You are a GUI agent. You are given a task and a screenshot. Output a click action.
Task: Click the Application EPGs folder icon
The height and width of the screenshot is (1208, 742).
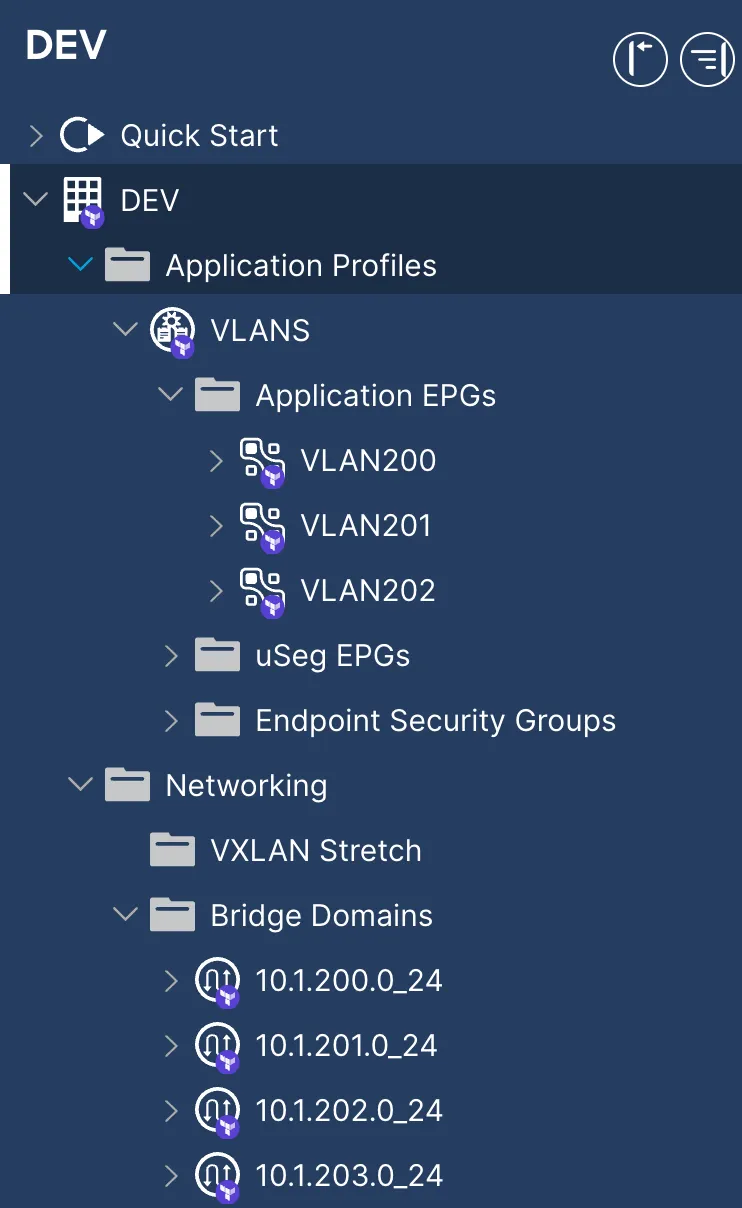(217, 396)
